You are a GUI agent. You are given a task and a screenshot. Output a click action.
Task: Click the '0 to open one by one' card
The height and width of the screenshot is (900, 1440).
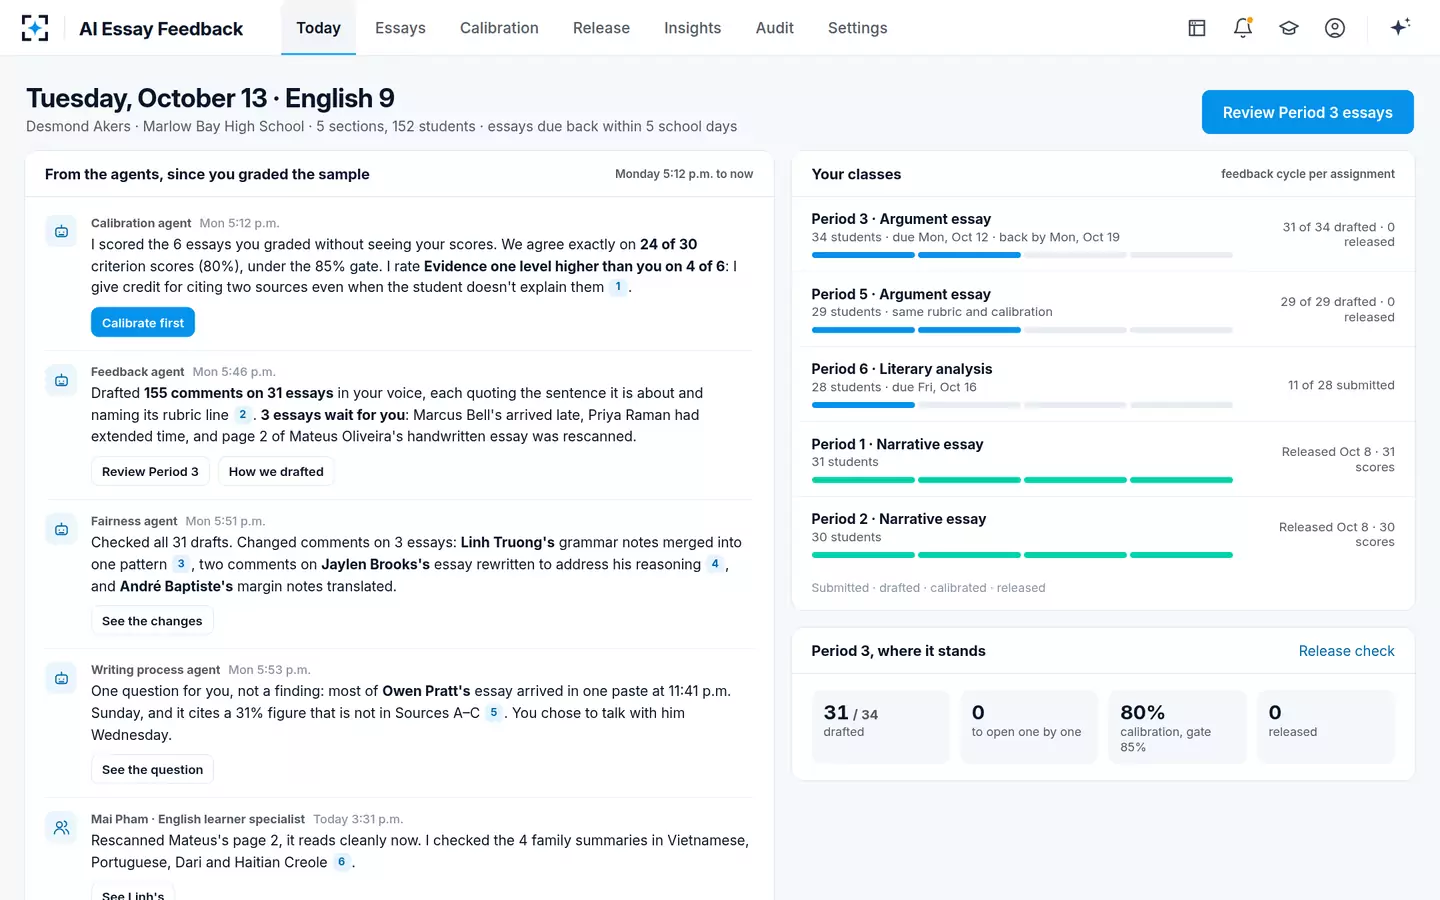pos(1028,727)
